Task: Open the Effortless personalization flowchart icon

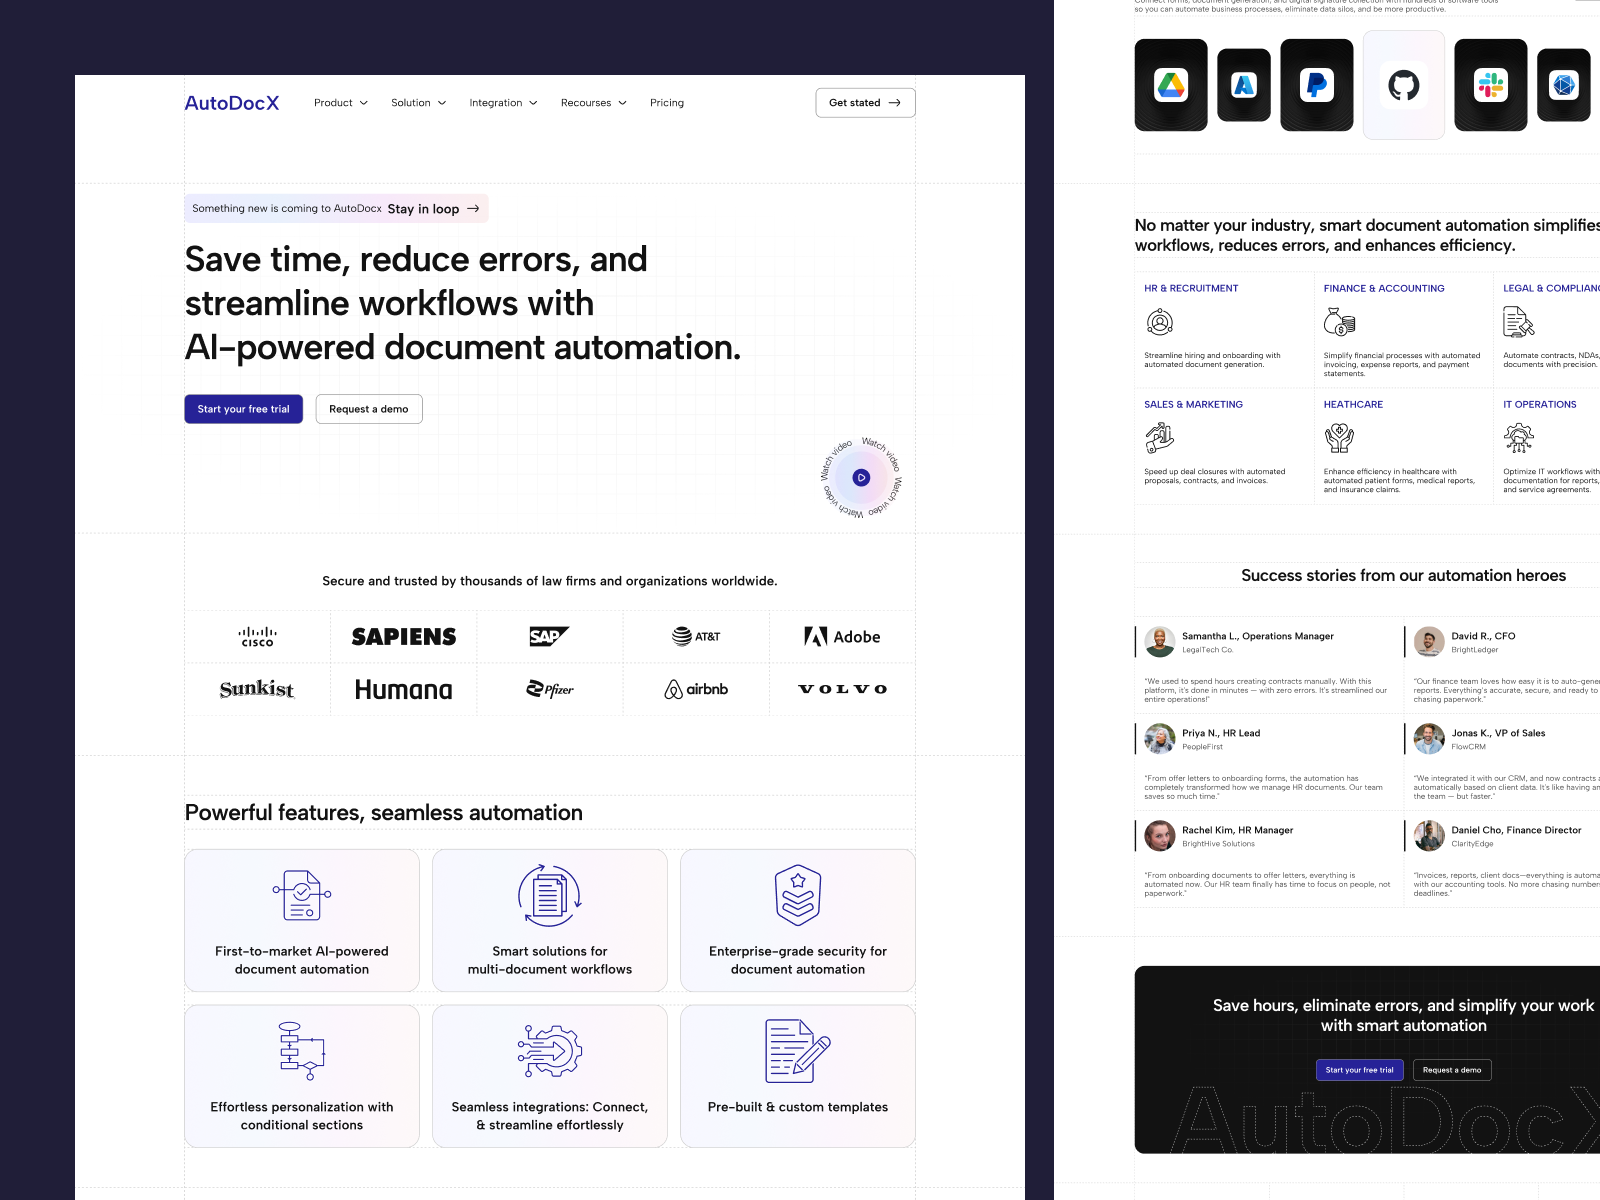Action: pyautogui.click(x=302, y=1051)
